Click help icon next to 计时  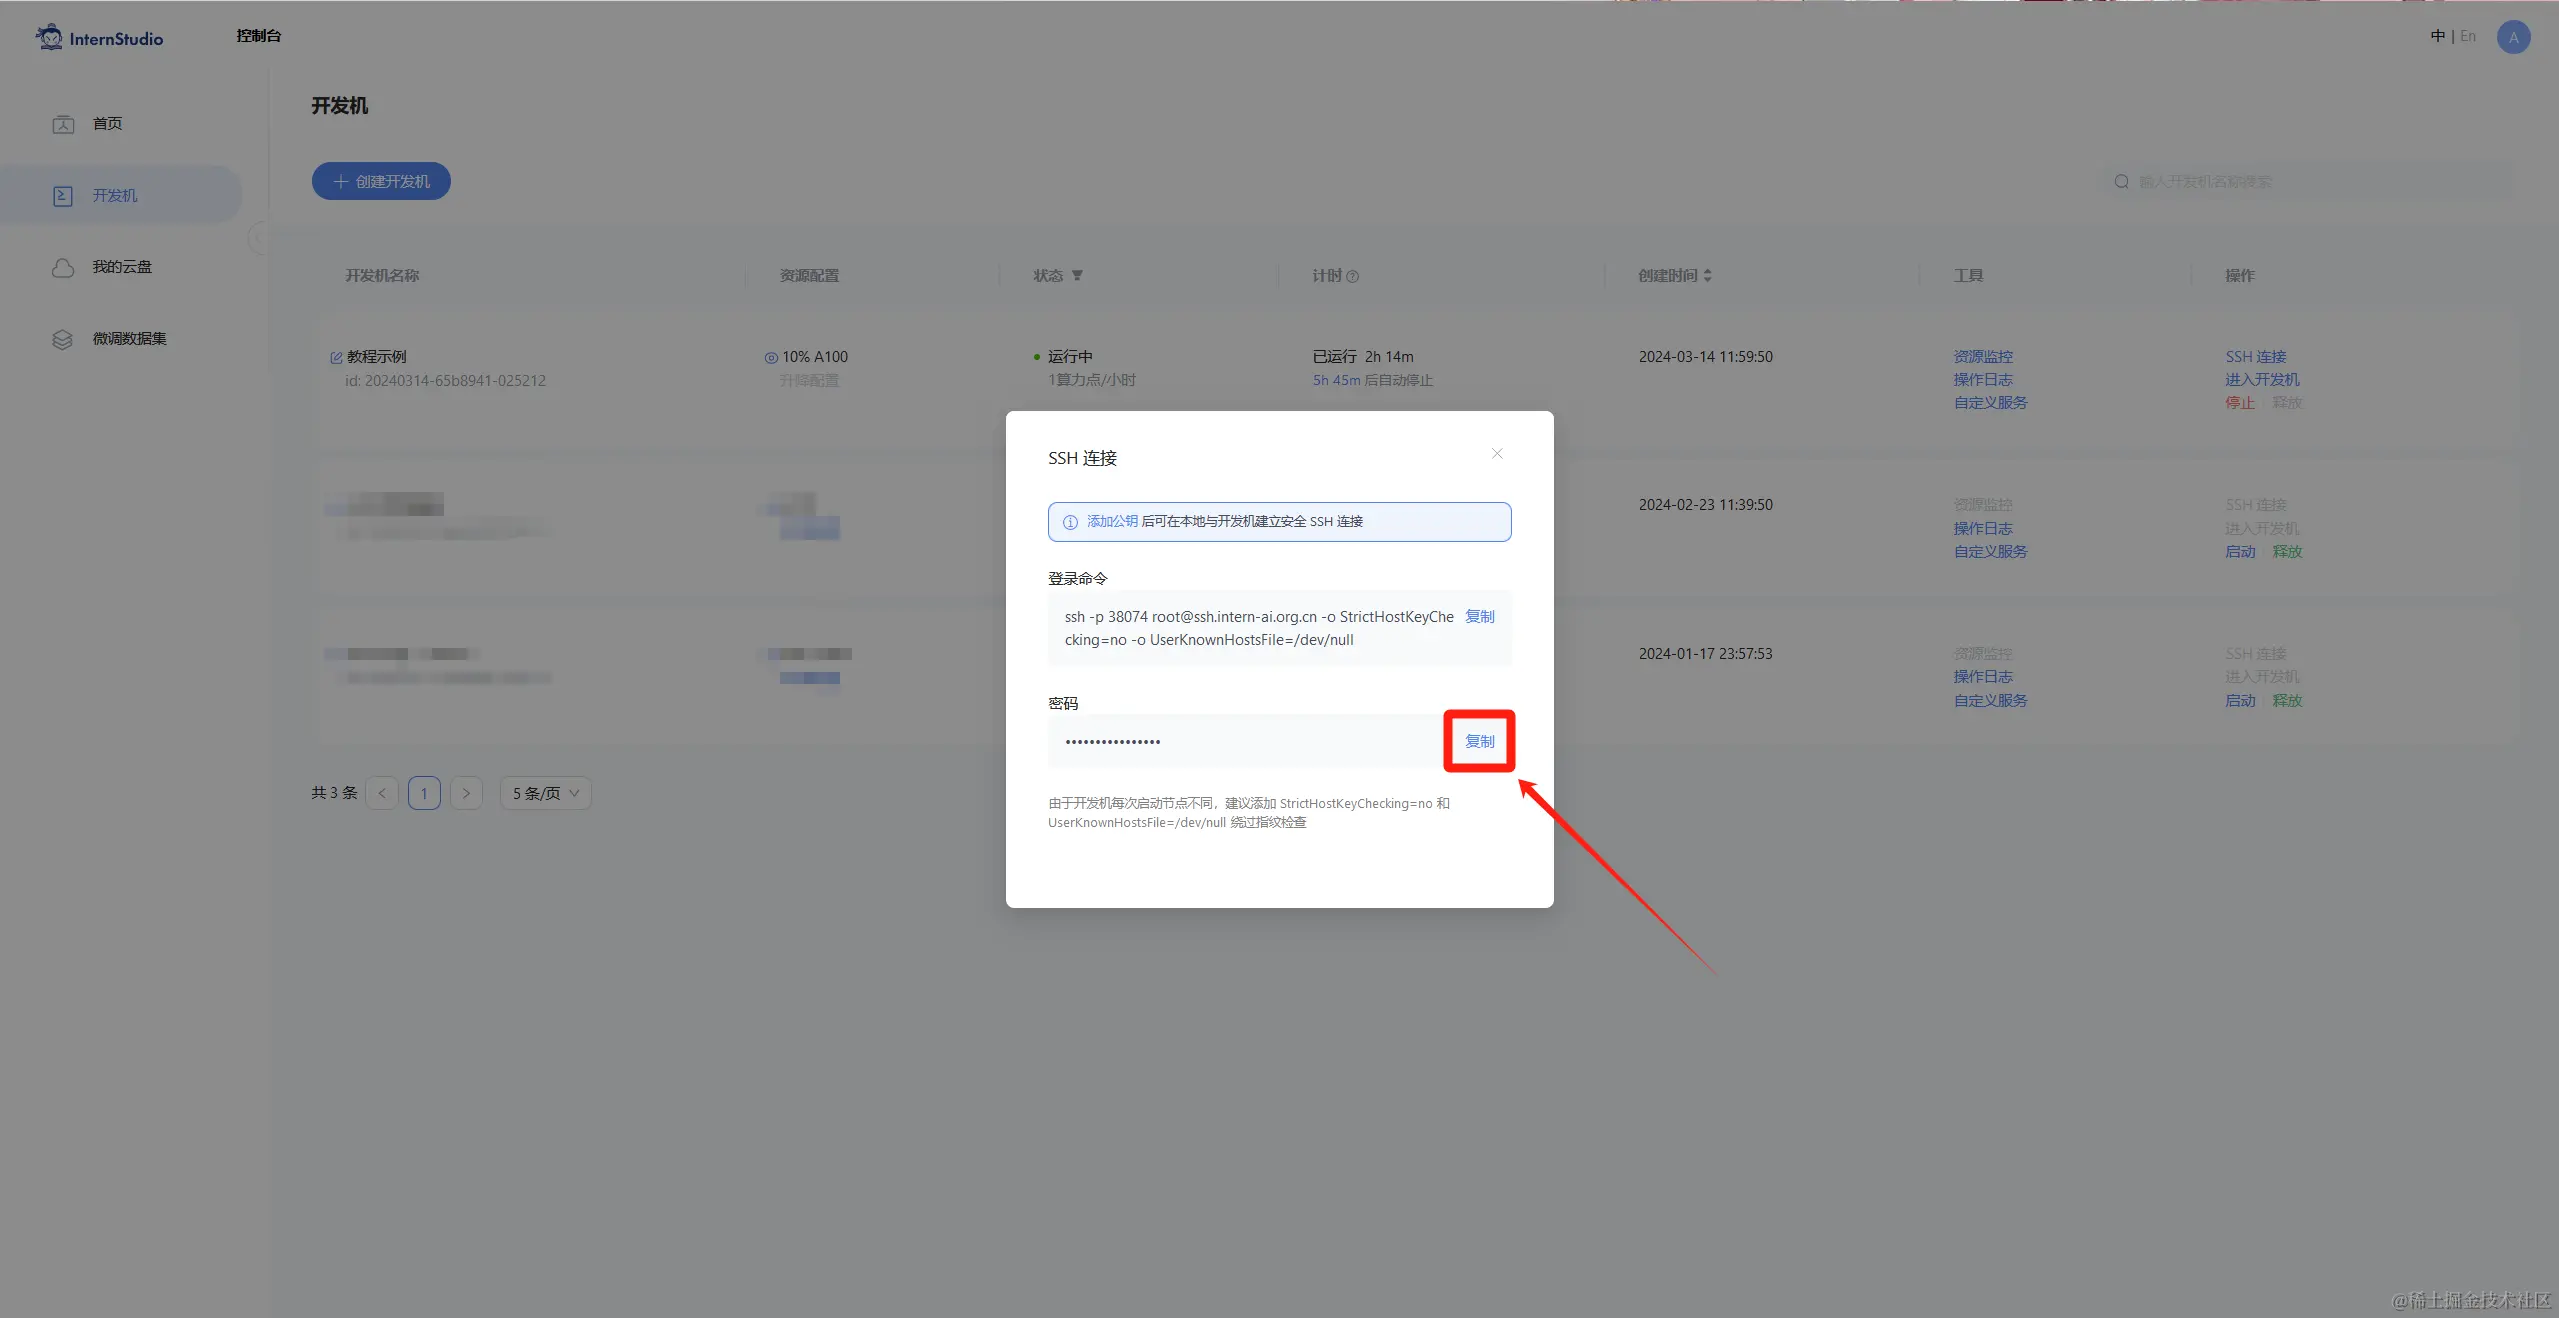pos(1352,277)
